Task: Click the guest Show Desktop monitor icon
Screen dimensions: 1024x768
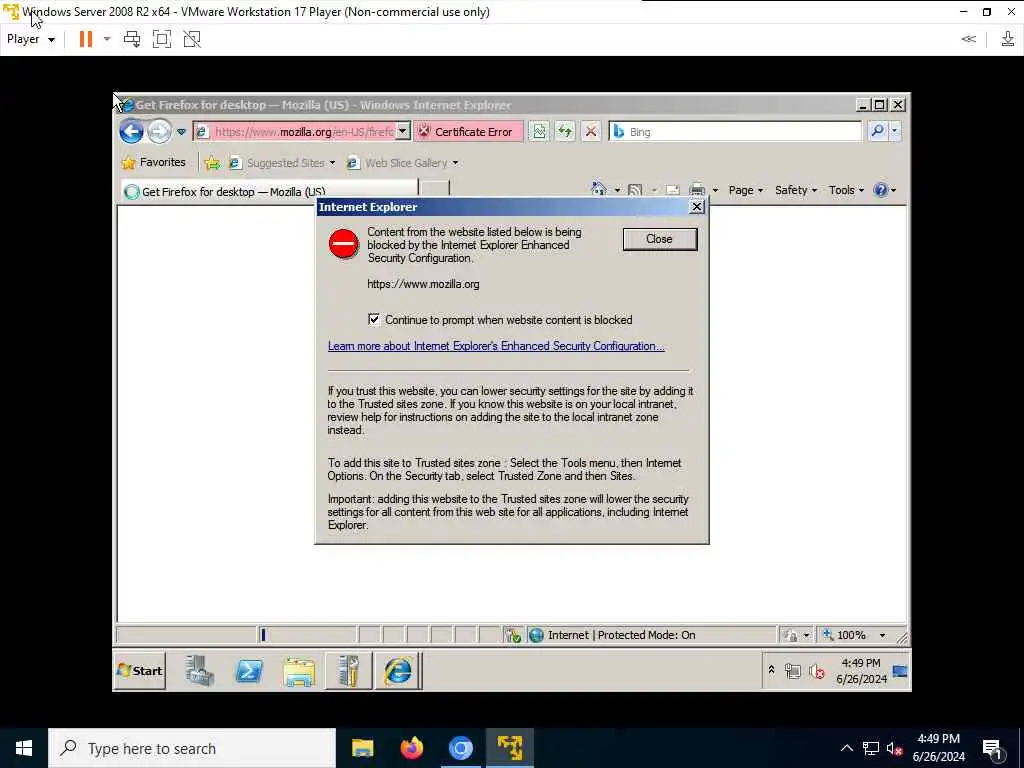Action: [x=900, y=671]
